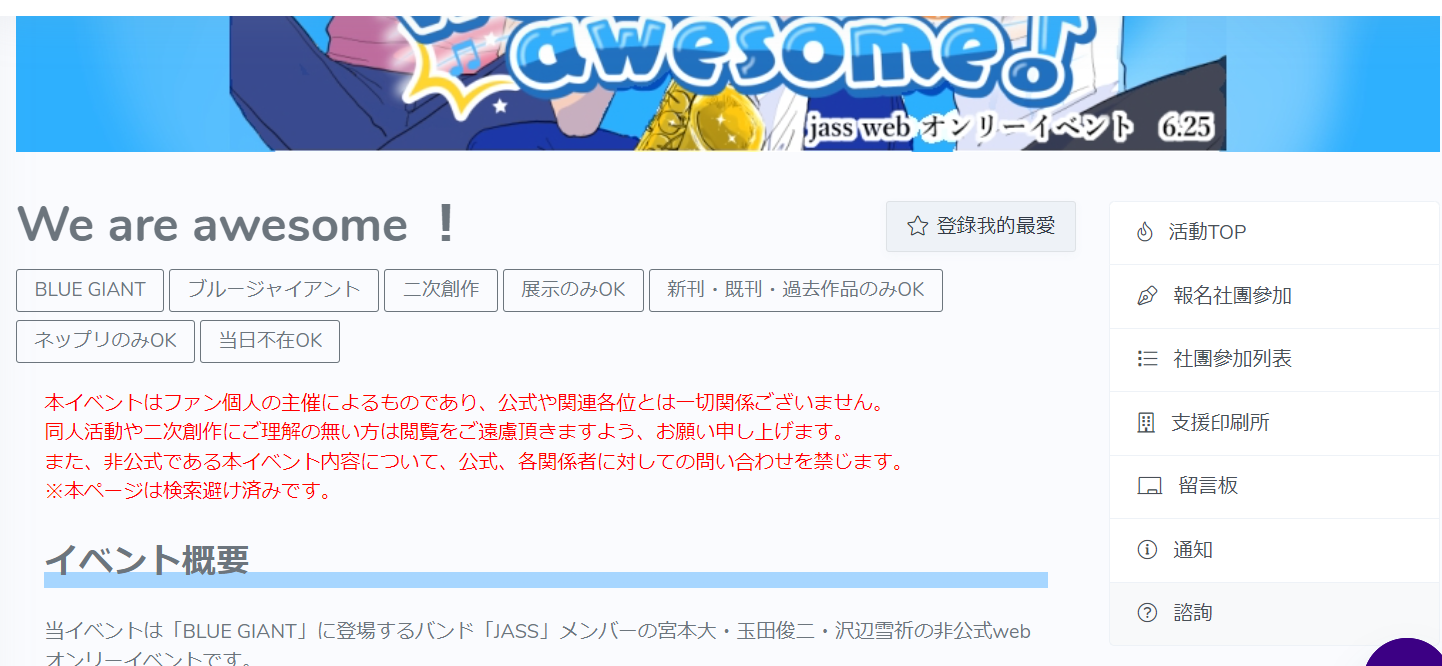This screenshot has width=1442, height=666.
Task: Select the ネップリのみOK tag
Action: 105,341
